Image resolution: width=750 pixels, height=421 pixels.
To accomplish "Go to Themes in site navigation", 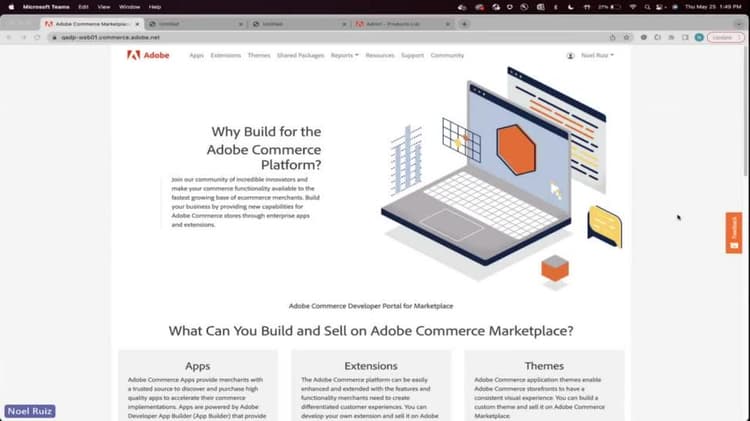I will tap(259, 55).
